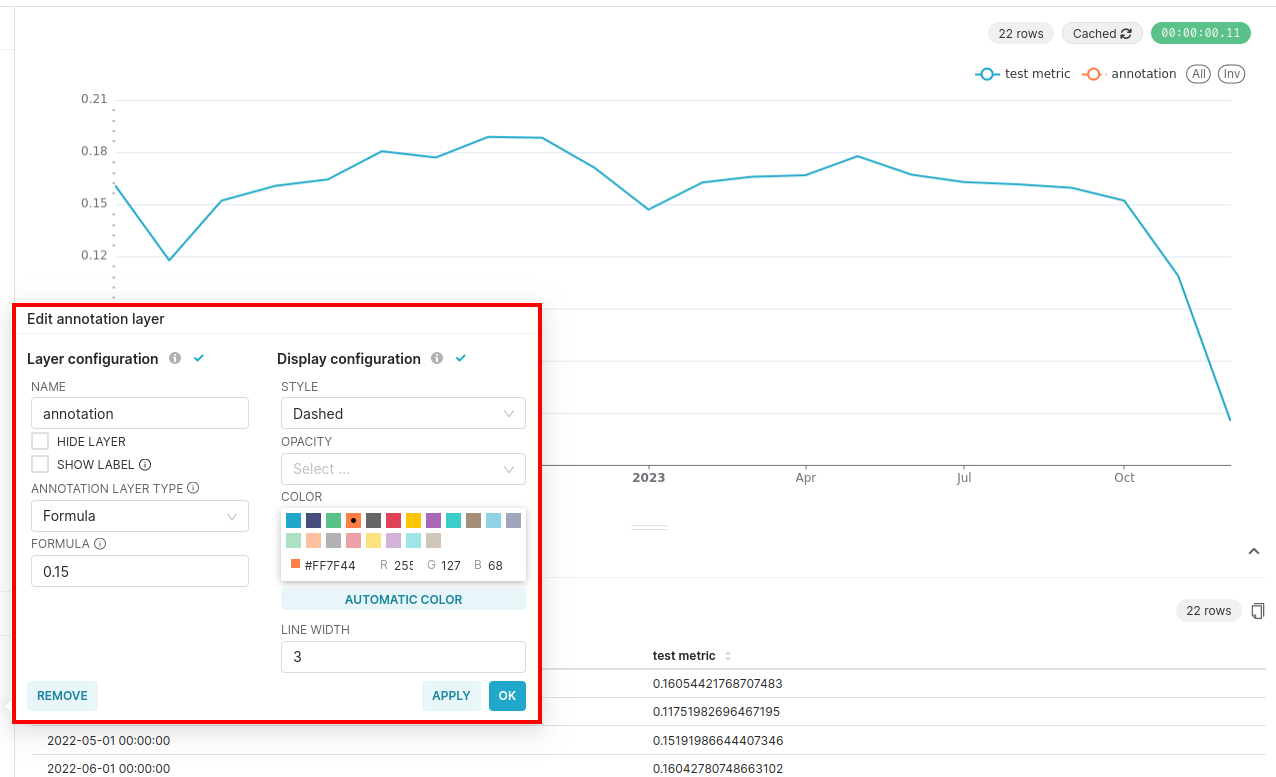Click the Formula field containing 0.15
The width and height of the screenshot is (1276, 777).
click(140, 571)
